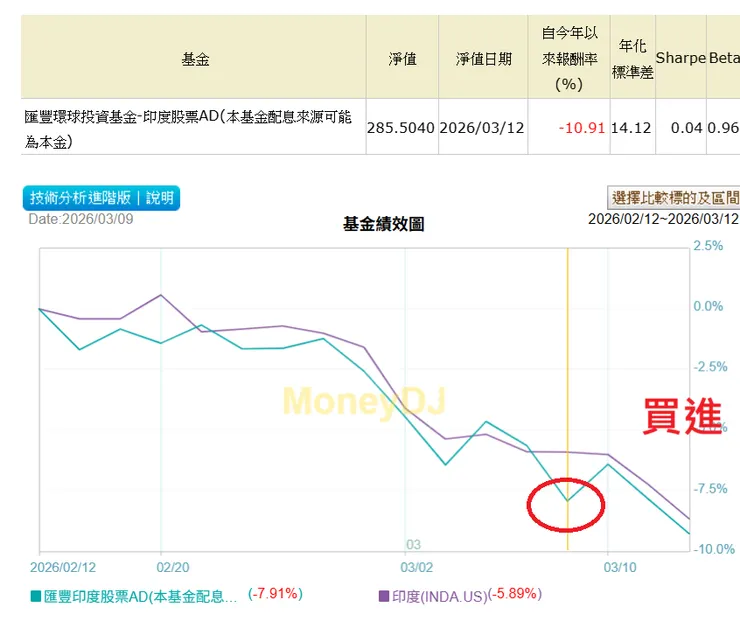This screenshot has height=621, width=740.
Task: Click net value date 2026/03/12 cell
Action: coord(482,128)
